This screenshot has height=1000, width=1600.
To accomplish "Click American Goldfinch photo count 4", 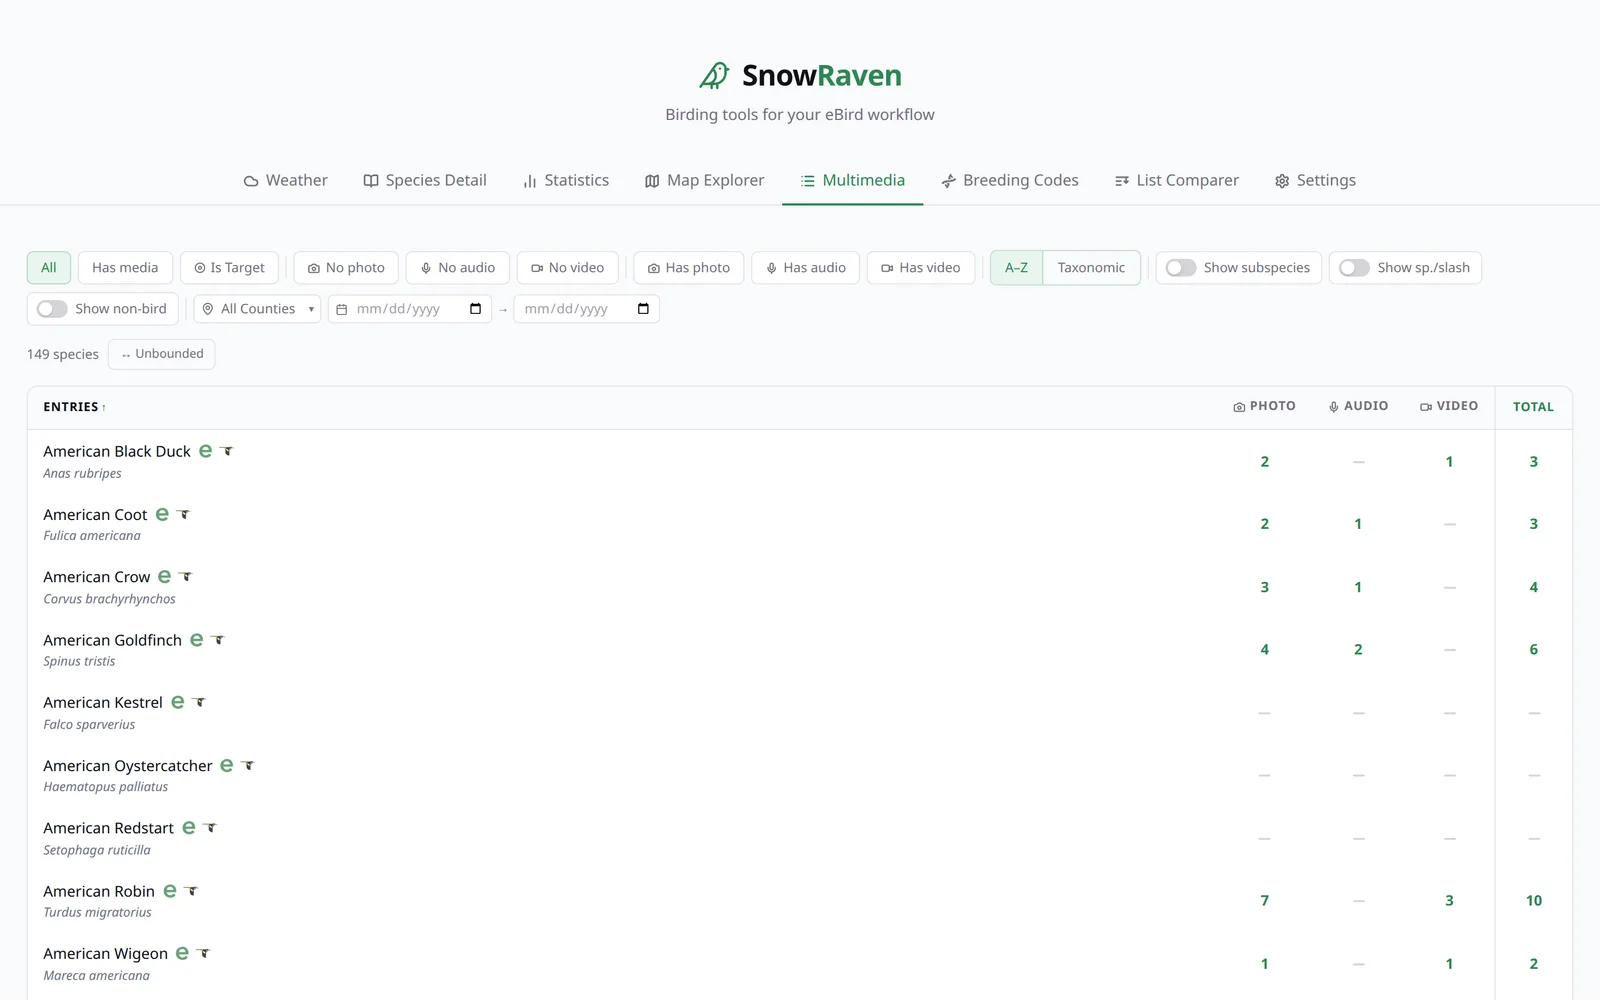I will pos(1265,650).
